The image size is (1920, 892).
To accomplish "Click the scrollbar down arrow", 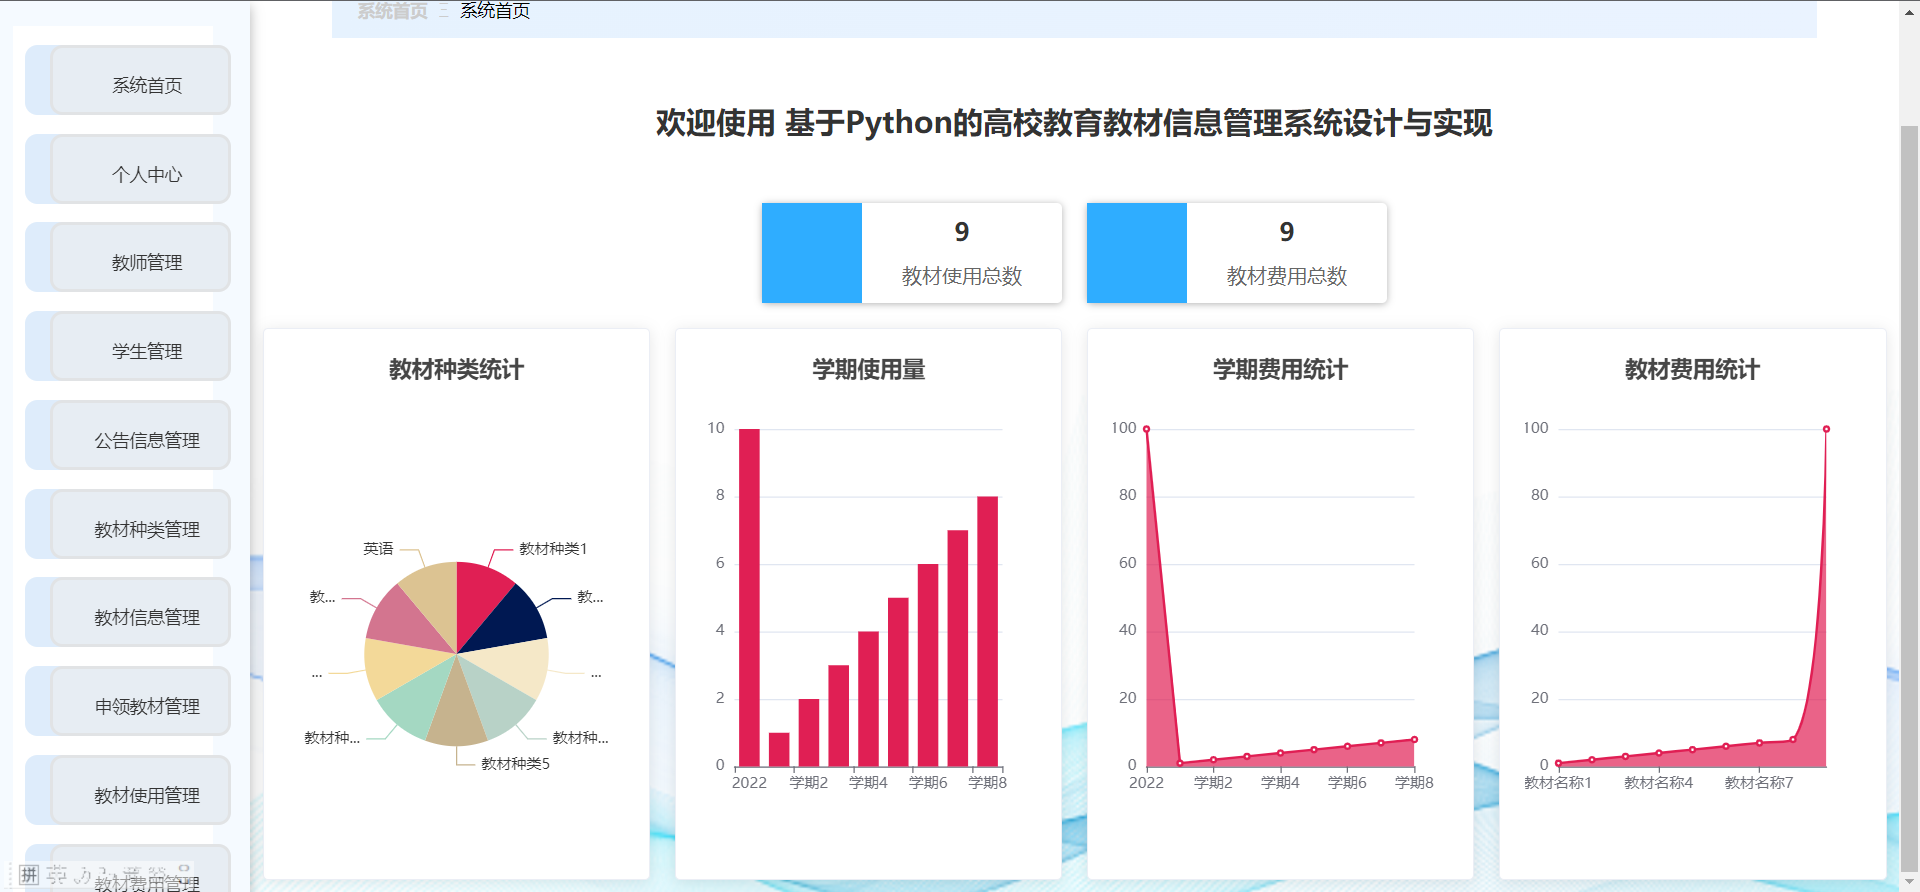I will click(x=1909, y=883).
